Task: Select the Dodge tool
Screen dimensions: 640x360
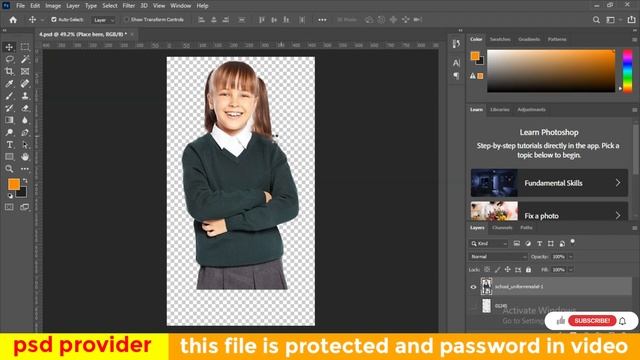Action: click(x=9, y=132)
